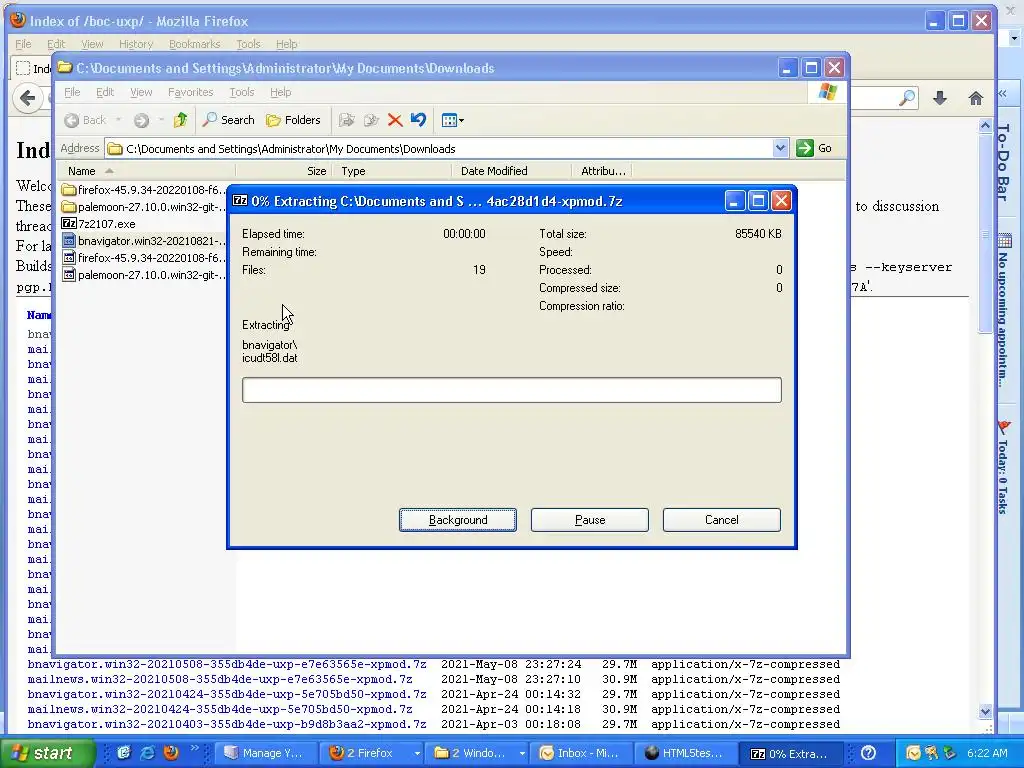Click the help question mark icon on taskbar
Image resolution: width=1024 pixels, height=768 pixels.
[x=868, y=753]
